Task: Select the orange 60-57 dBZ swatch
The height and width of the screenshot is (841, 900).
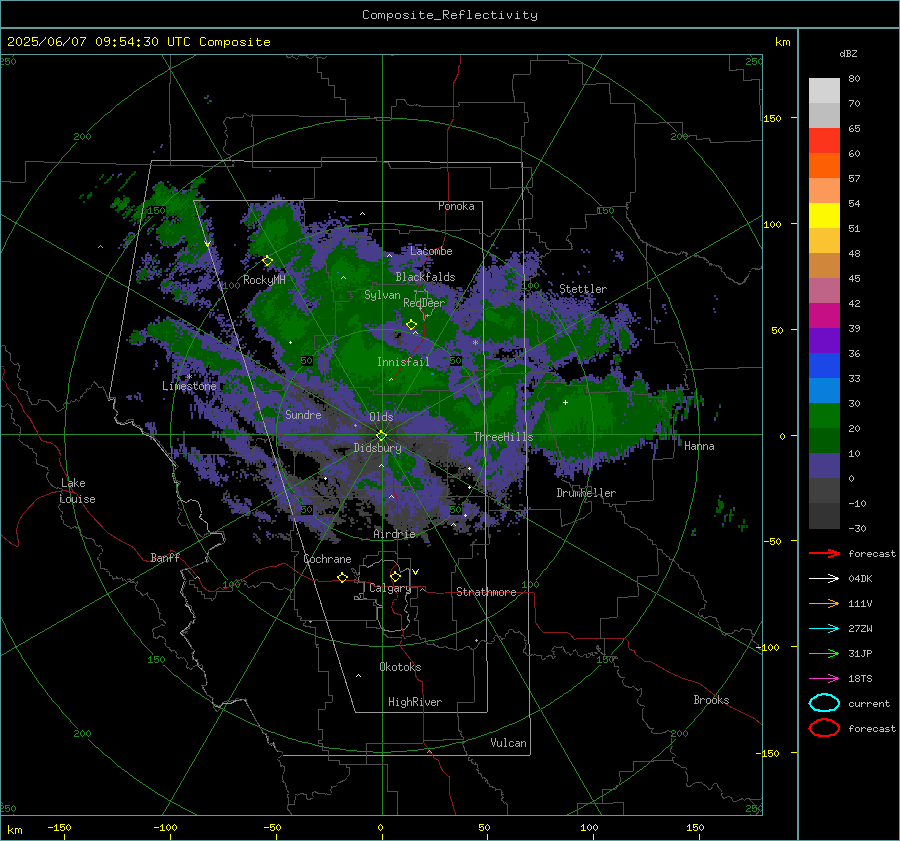Action: pos(824,166)
